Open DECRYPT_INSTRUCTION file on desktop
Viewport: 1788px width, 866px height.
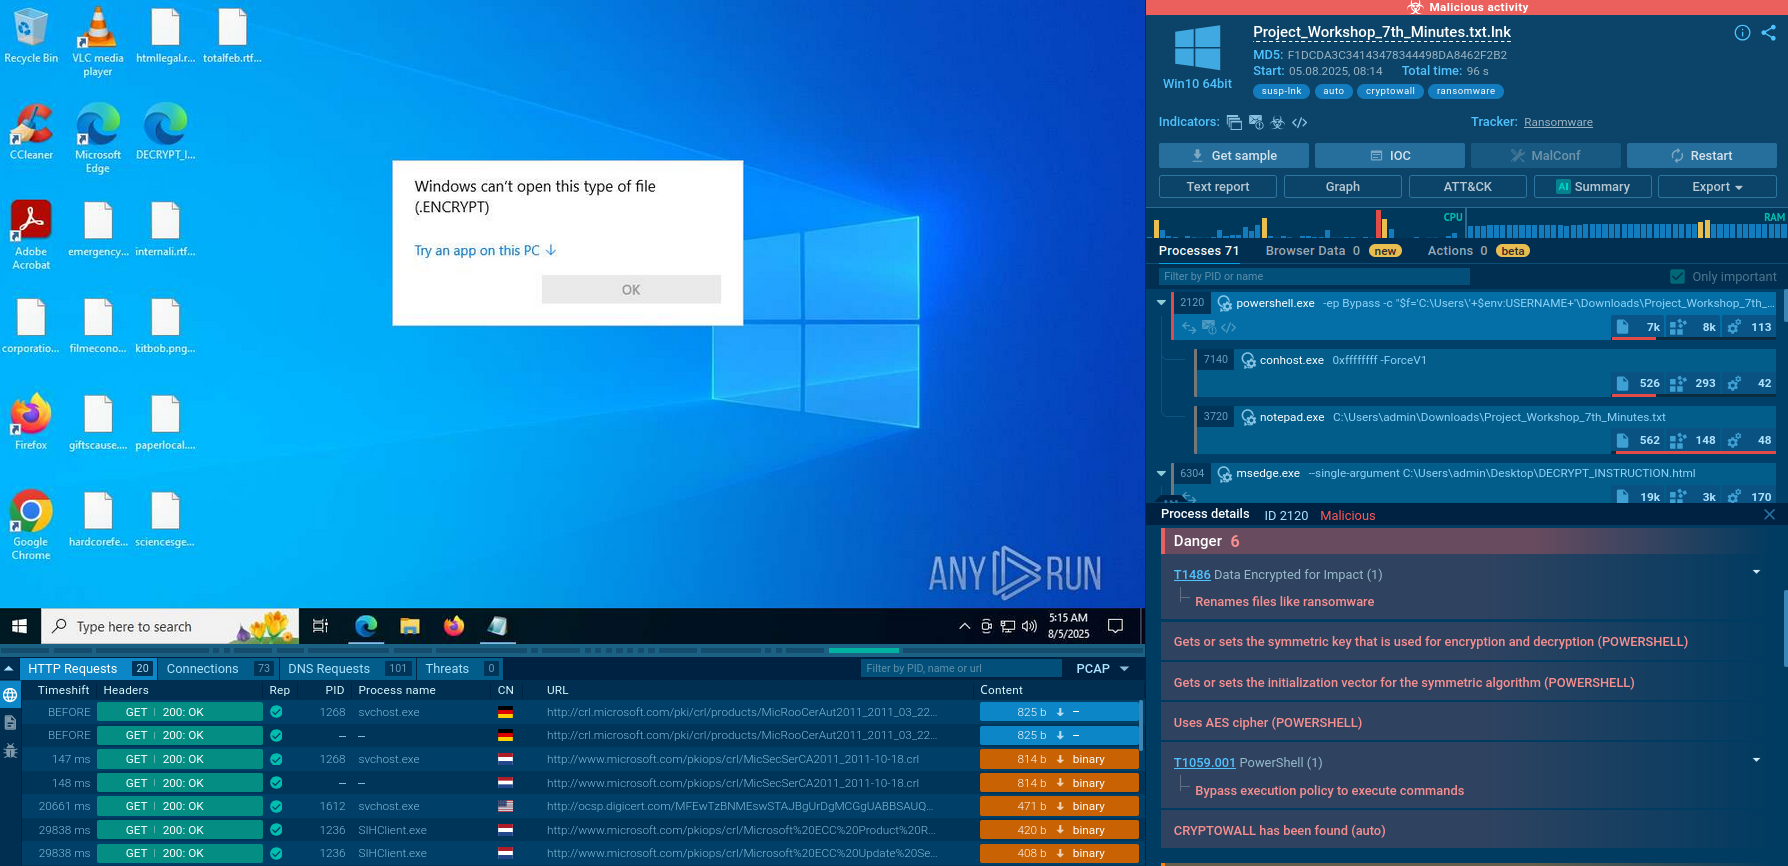click(165, 133)
